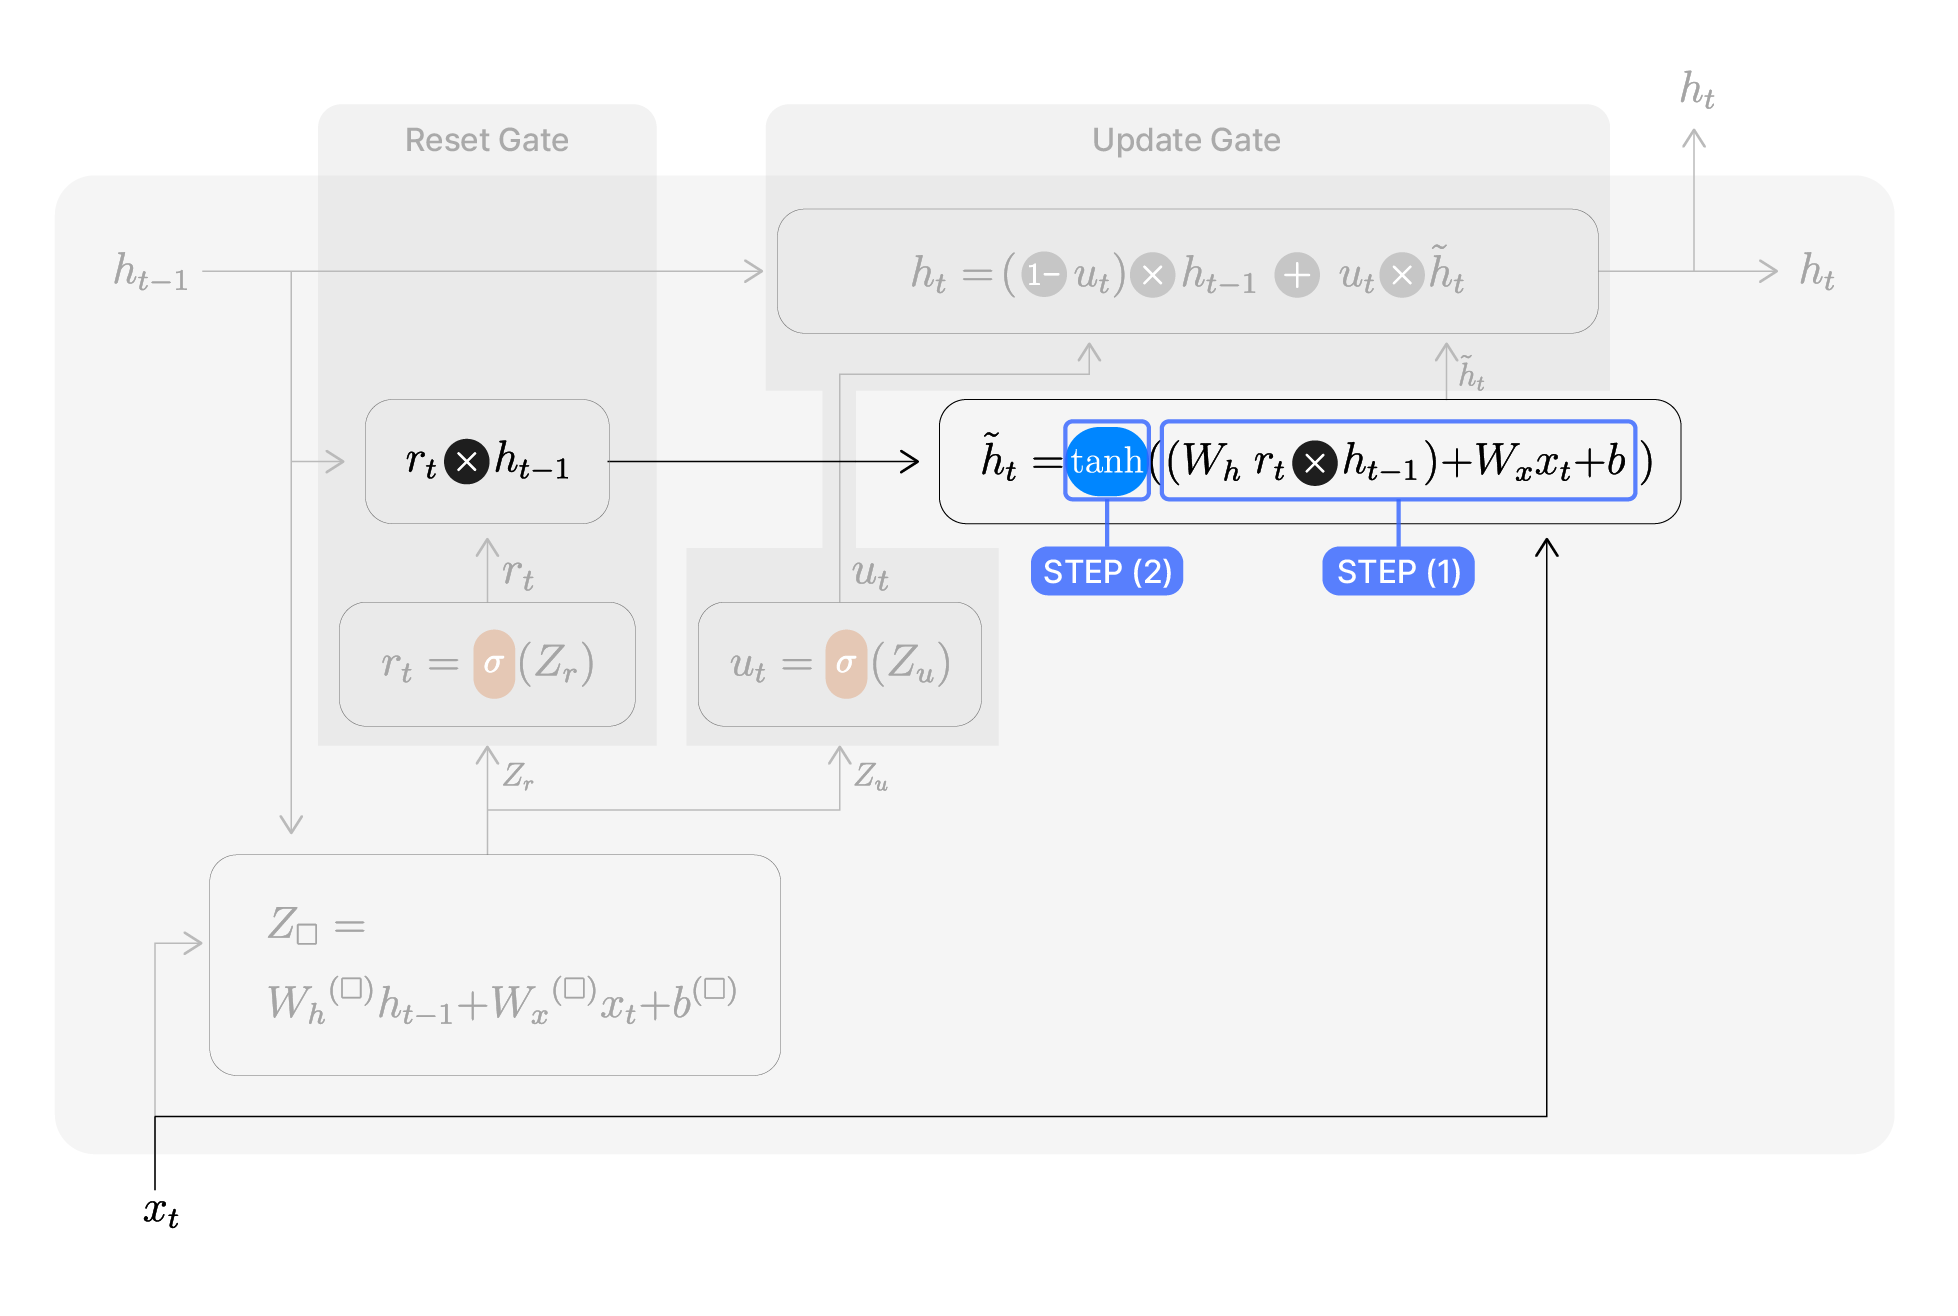Click the 'Update Gate' heading
Screen dimensions: 1958x1316
coord(1186,140)
